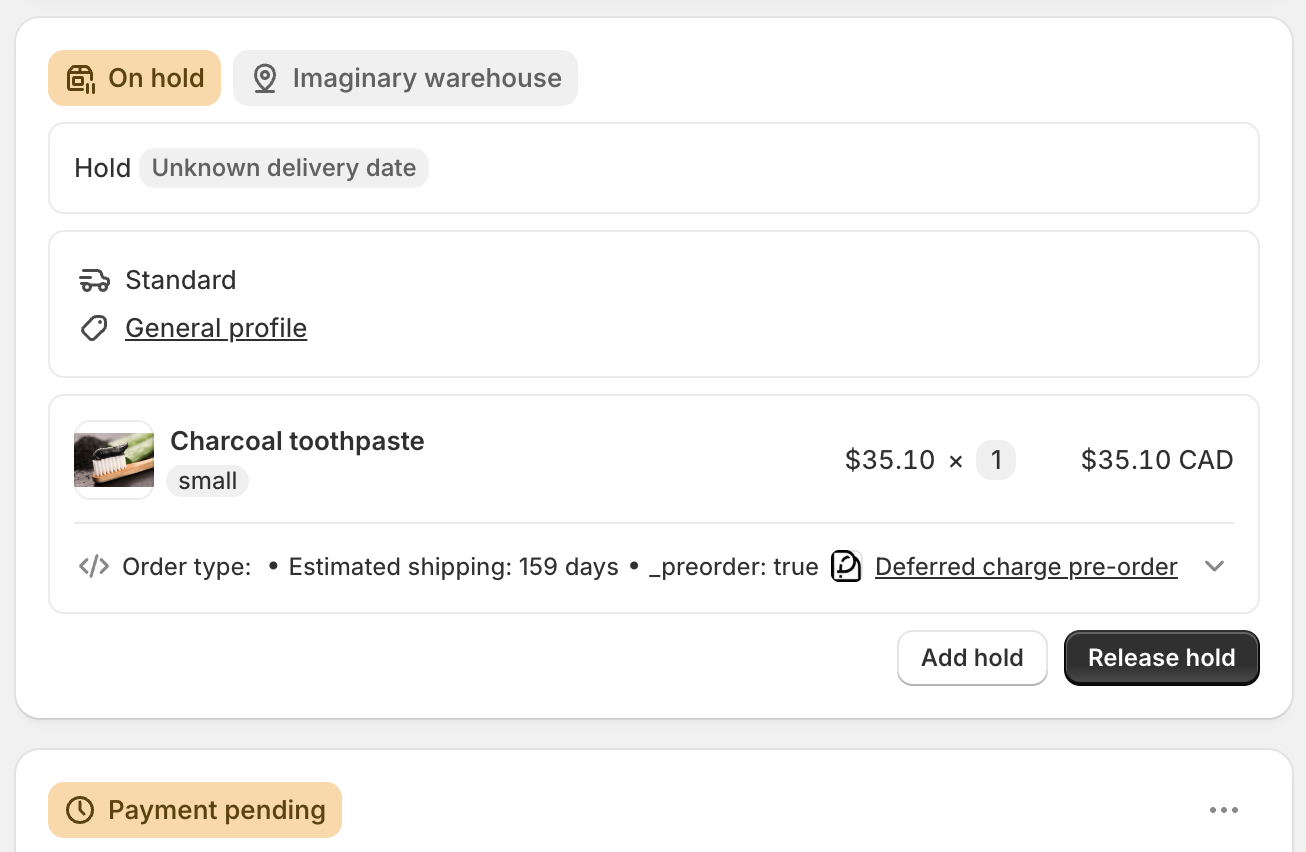
Task: Click the Charcoal toothpaste product title
Action: 297,441
